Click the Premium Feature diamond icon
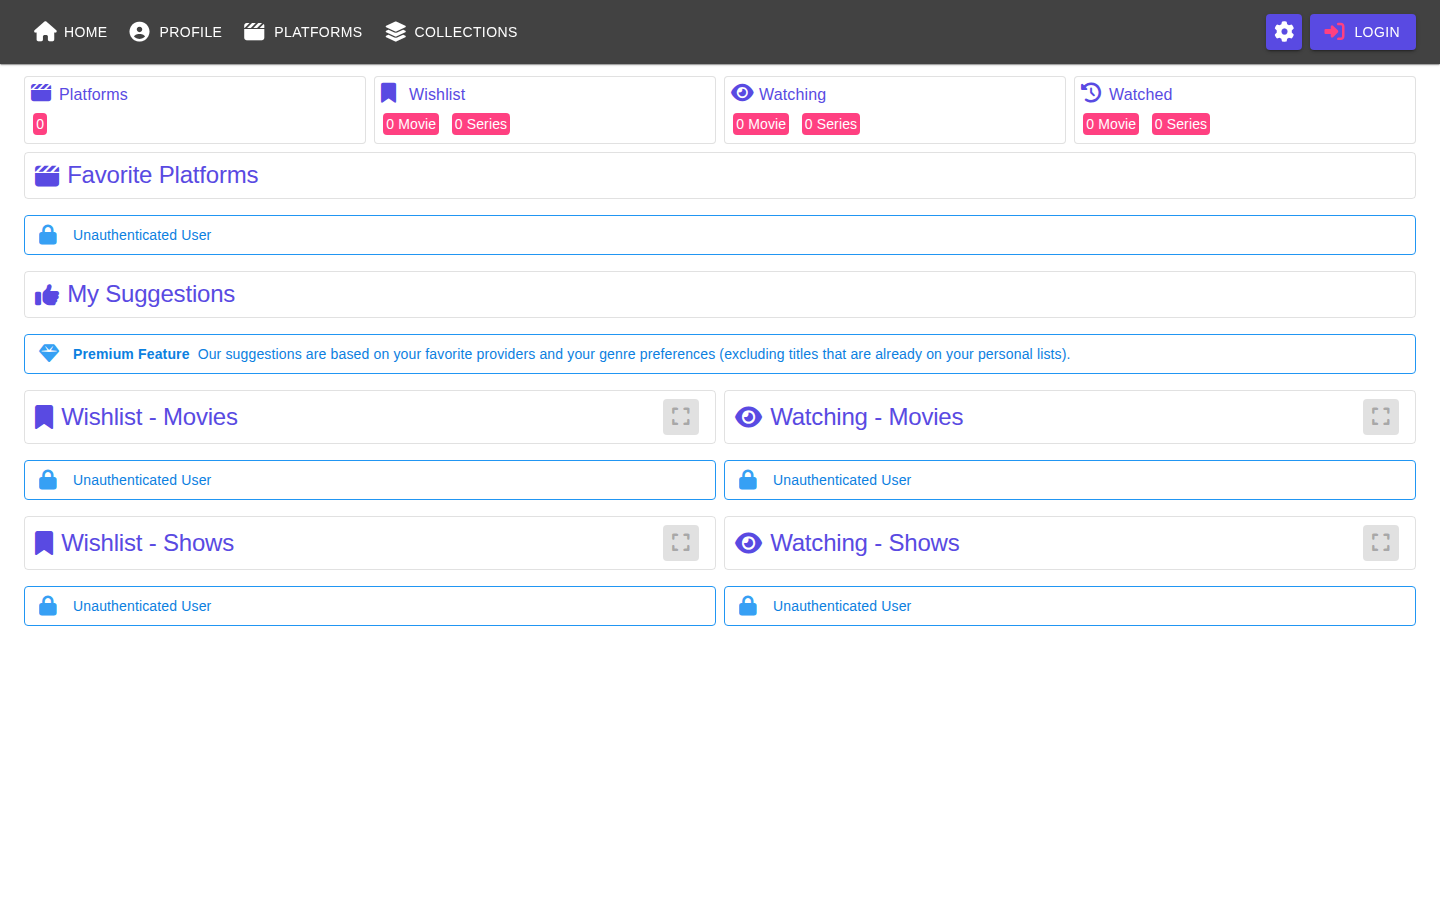 click(49, 353)
